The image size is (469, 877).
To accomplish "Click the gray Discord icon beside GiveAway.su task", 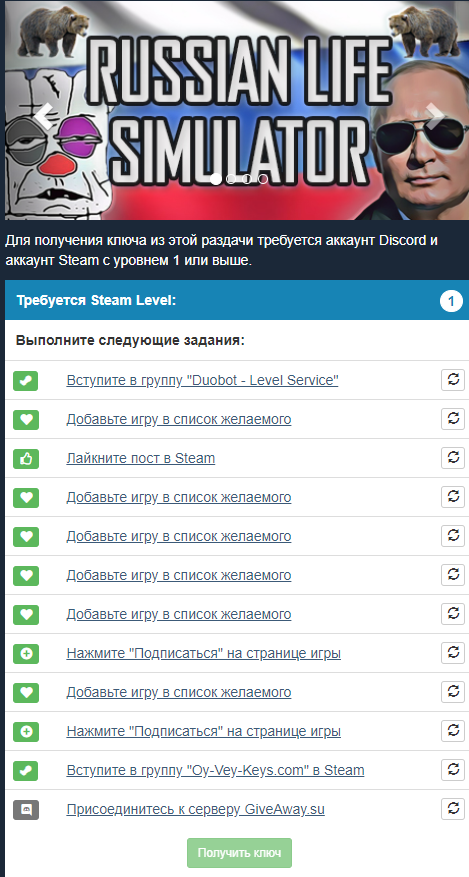I will click(26, 810).
